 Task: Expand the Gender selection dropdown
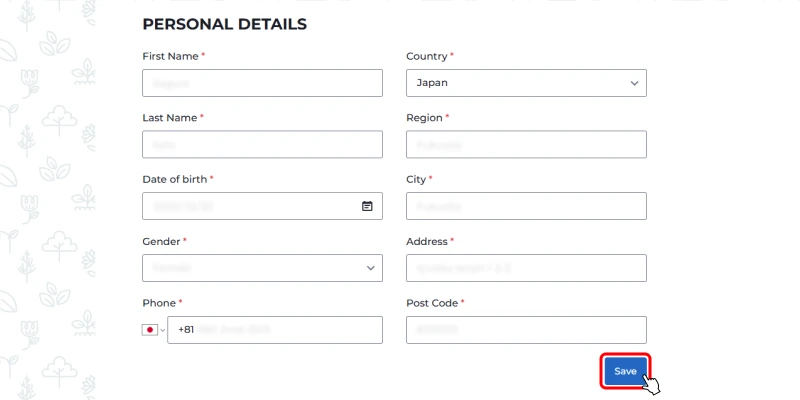(x=262, y=268)
